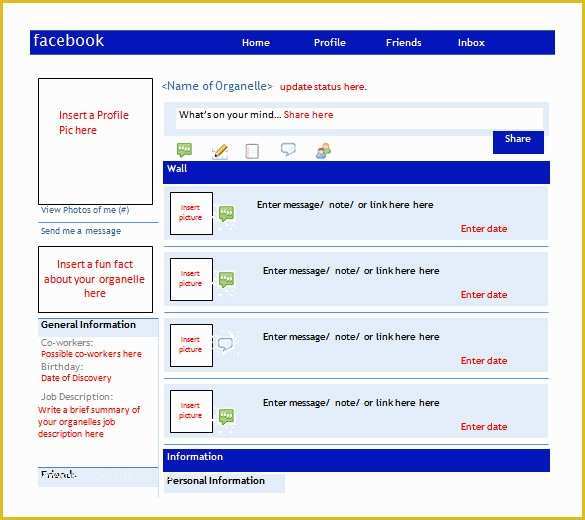Image resolution: width=585 pixels, height=520 pixels.
Task: Click 'Date of Discovery' text
Action: [x=76, y=378]
